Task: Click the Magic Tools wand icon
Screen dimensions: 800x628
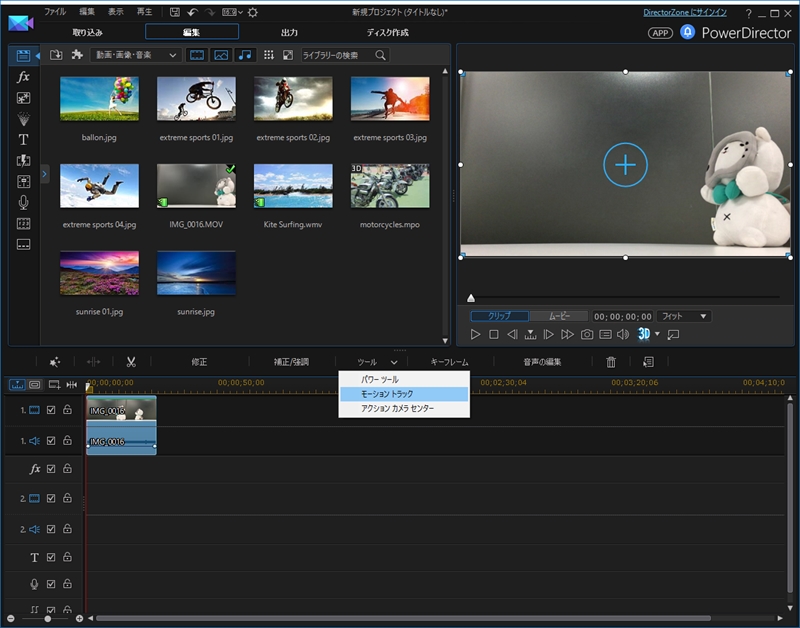Action: tap(55, 362)
